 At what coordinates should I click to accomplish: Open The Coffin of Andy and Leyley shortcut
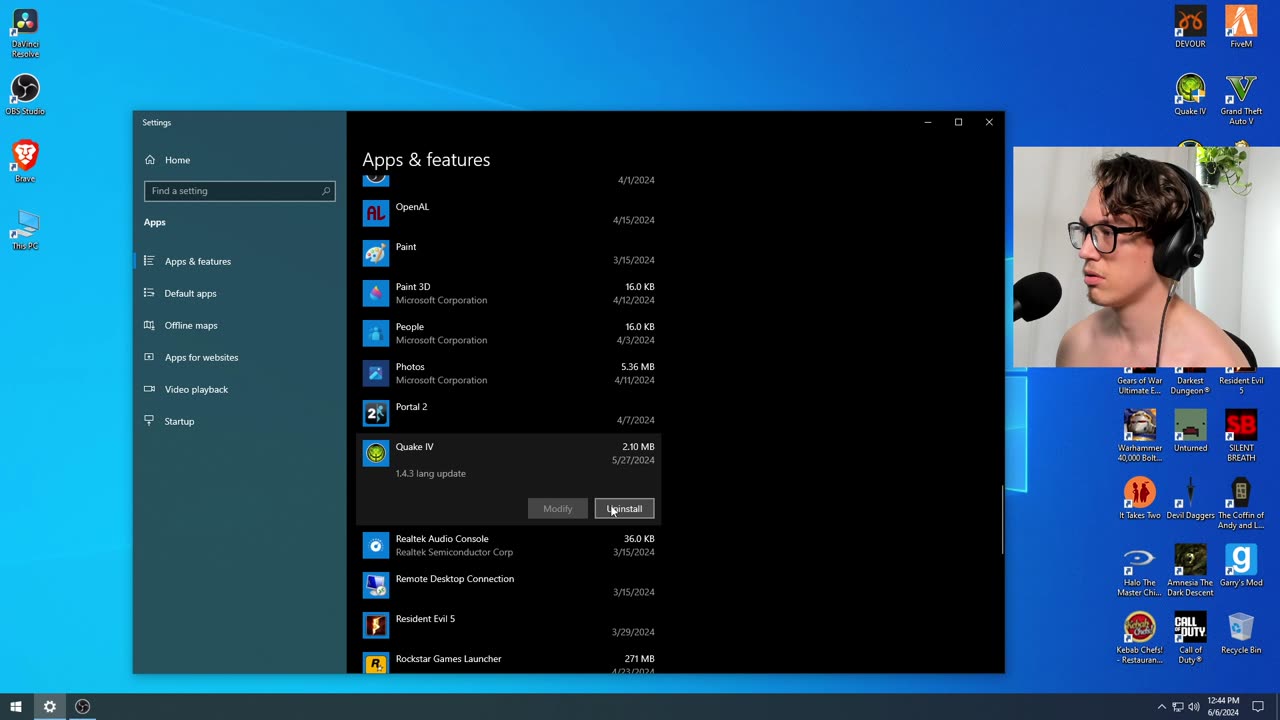[x=1241, y=504]
